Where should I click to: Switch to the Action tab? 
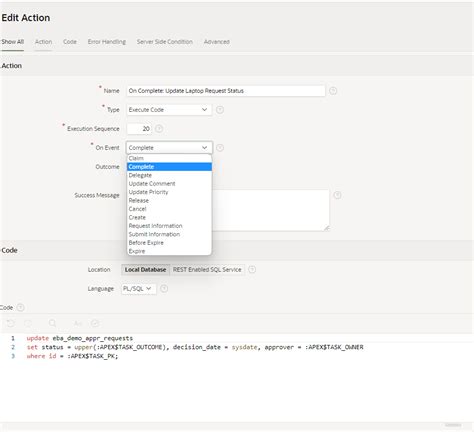[x=43, y=42]
